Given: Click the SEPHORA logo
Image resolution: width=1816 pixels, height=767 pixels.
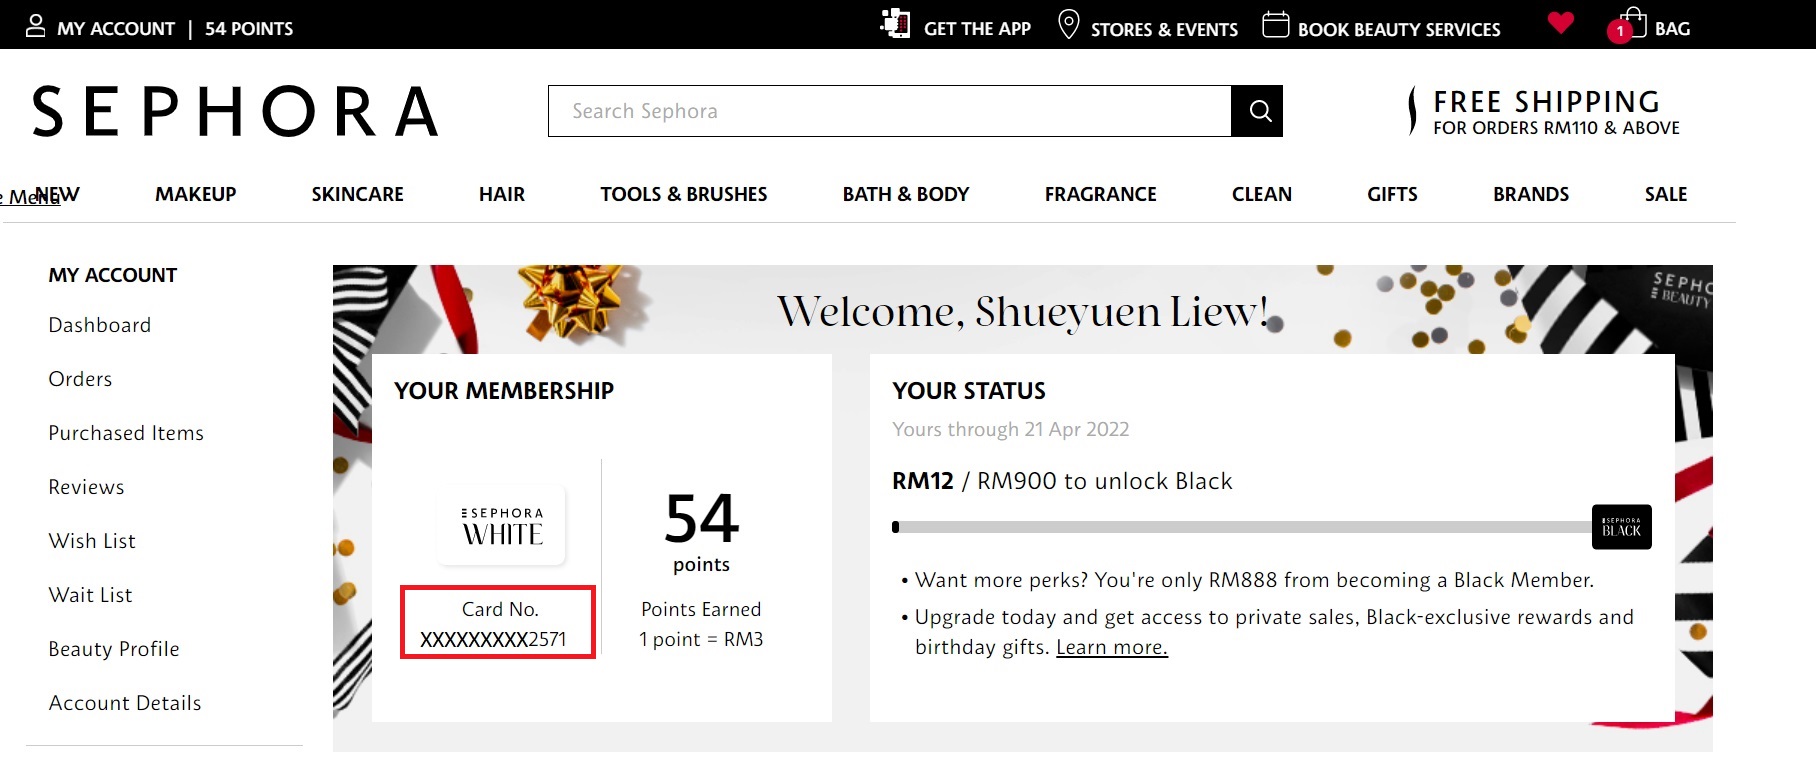Looking at the screenshot, I should pos(236,111).
